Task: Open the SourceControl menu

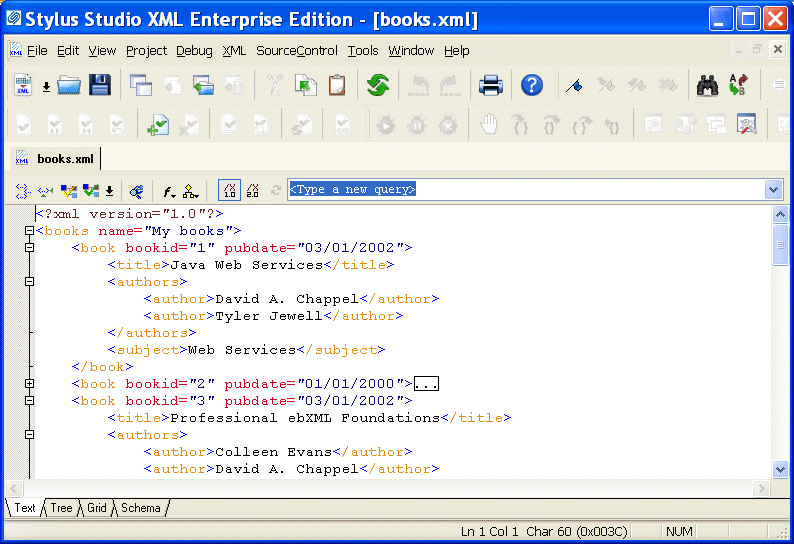Action: [296, 51]
